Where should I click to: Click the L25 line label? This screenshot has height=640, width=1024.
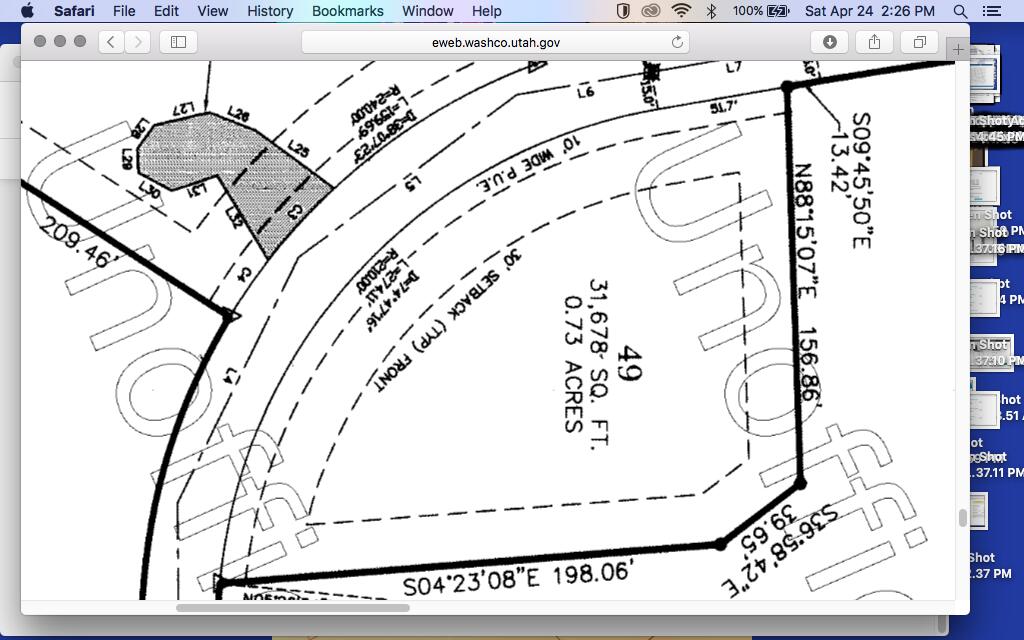pyautogui.click(x=298, y=150)
